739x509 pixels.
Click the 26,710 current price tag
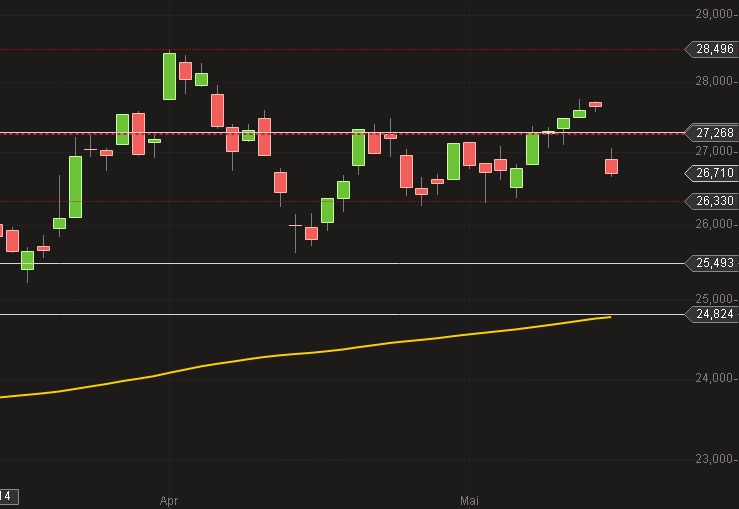click(x=712, y=173)
